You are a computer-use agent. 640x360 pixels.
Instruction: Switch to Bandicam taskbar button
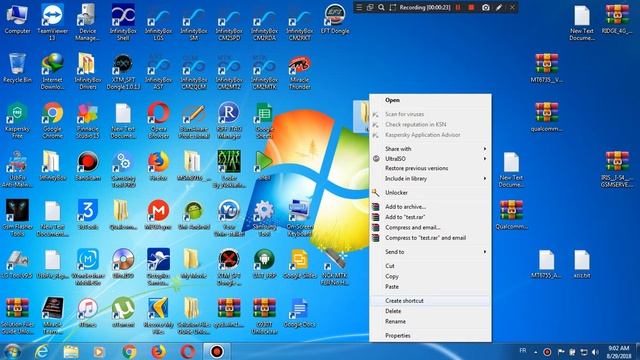pos(217,351)
